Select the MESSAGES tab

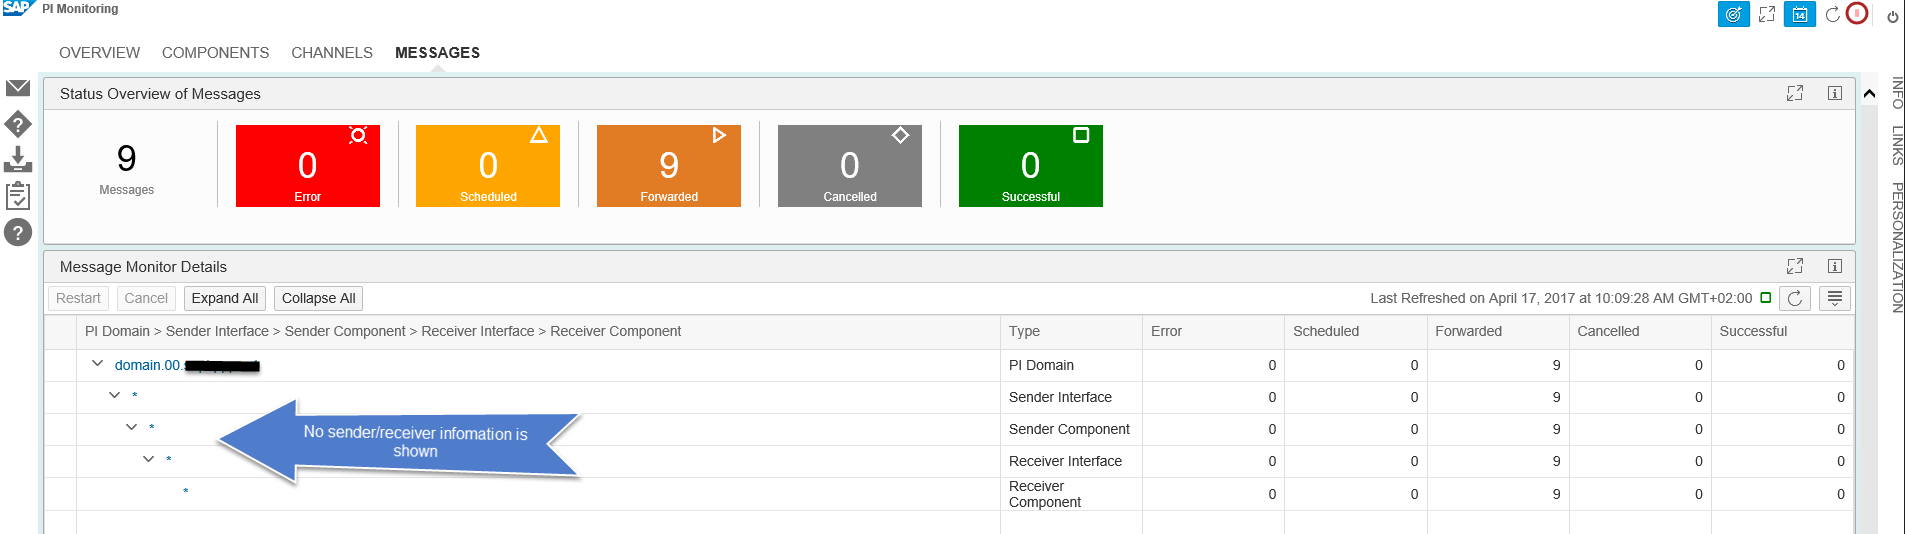coord(437,53)
